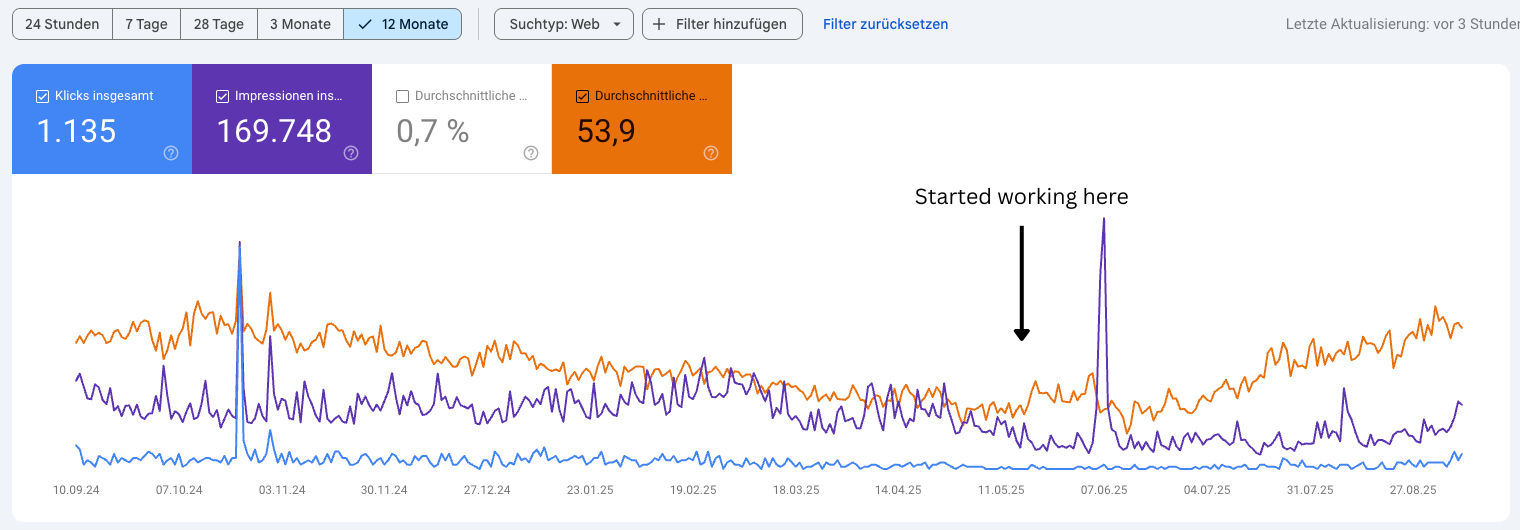
Task: Switch to the 7 Tage range
Action: click(146, 24)
